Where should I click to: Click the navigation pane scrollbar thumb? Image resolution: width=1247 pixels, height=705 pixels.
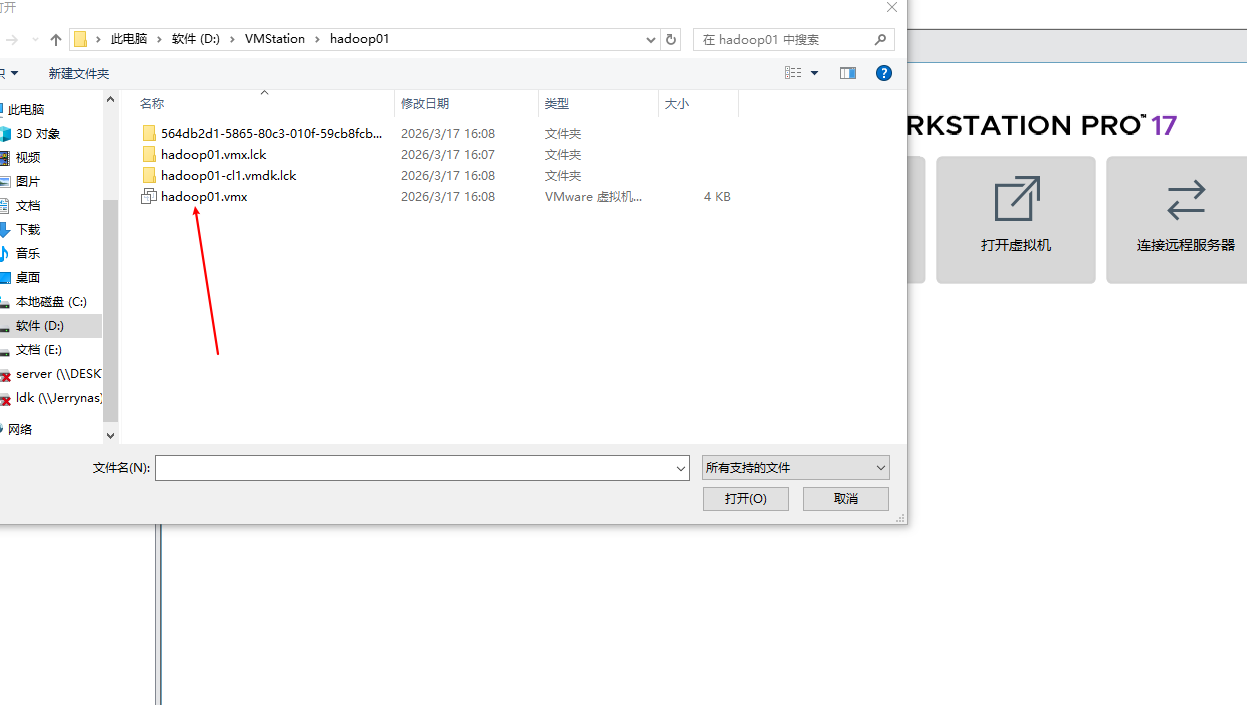pyautogui.click(x=111, y=310)
